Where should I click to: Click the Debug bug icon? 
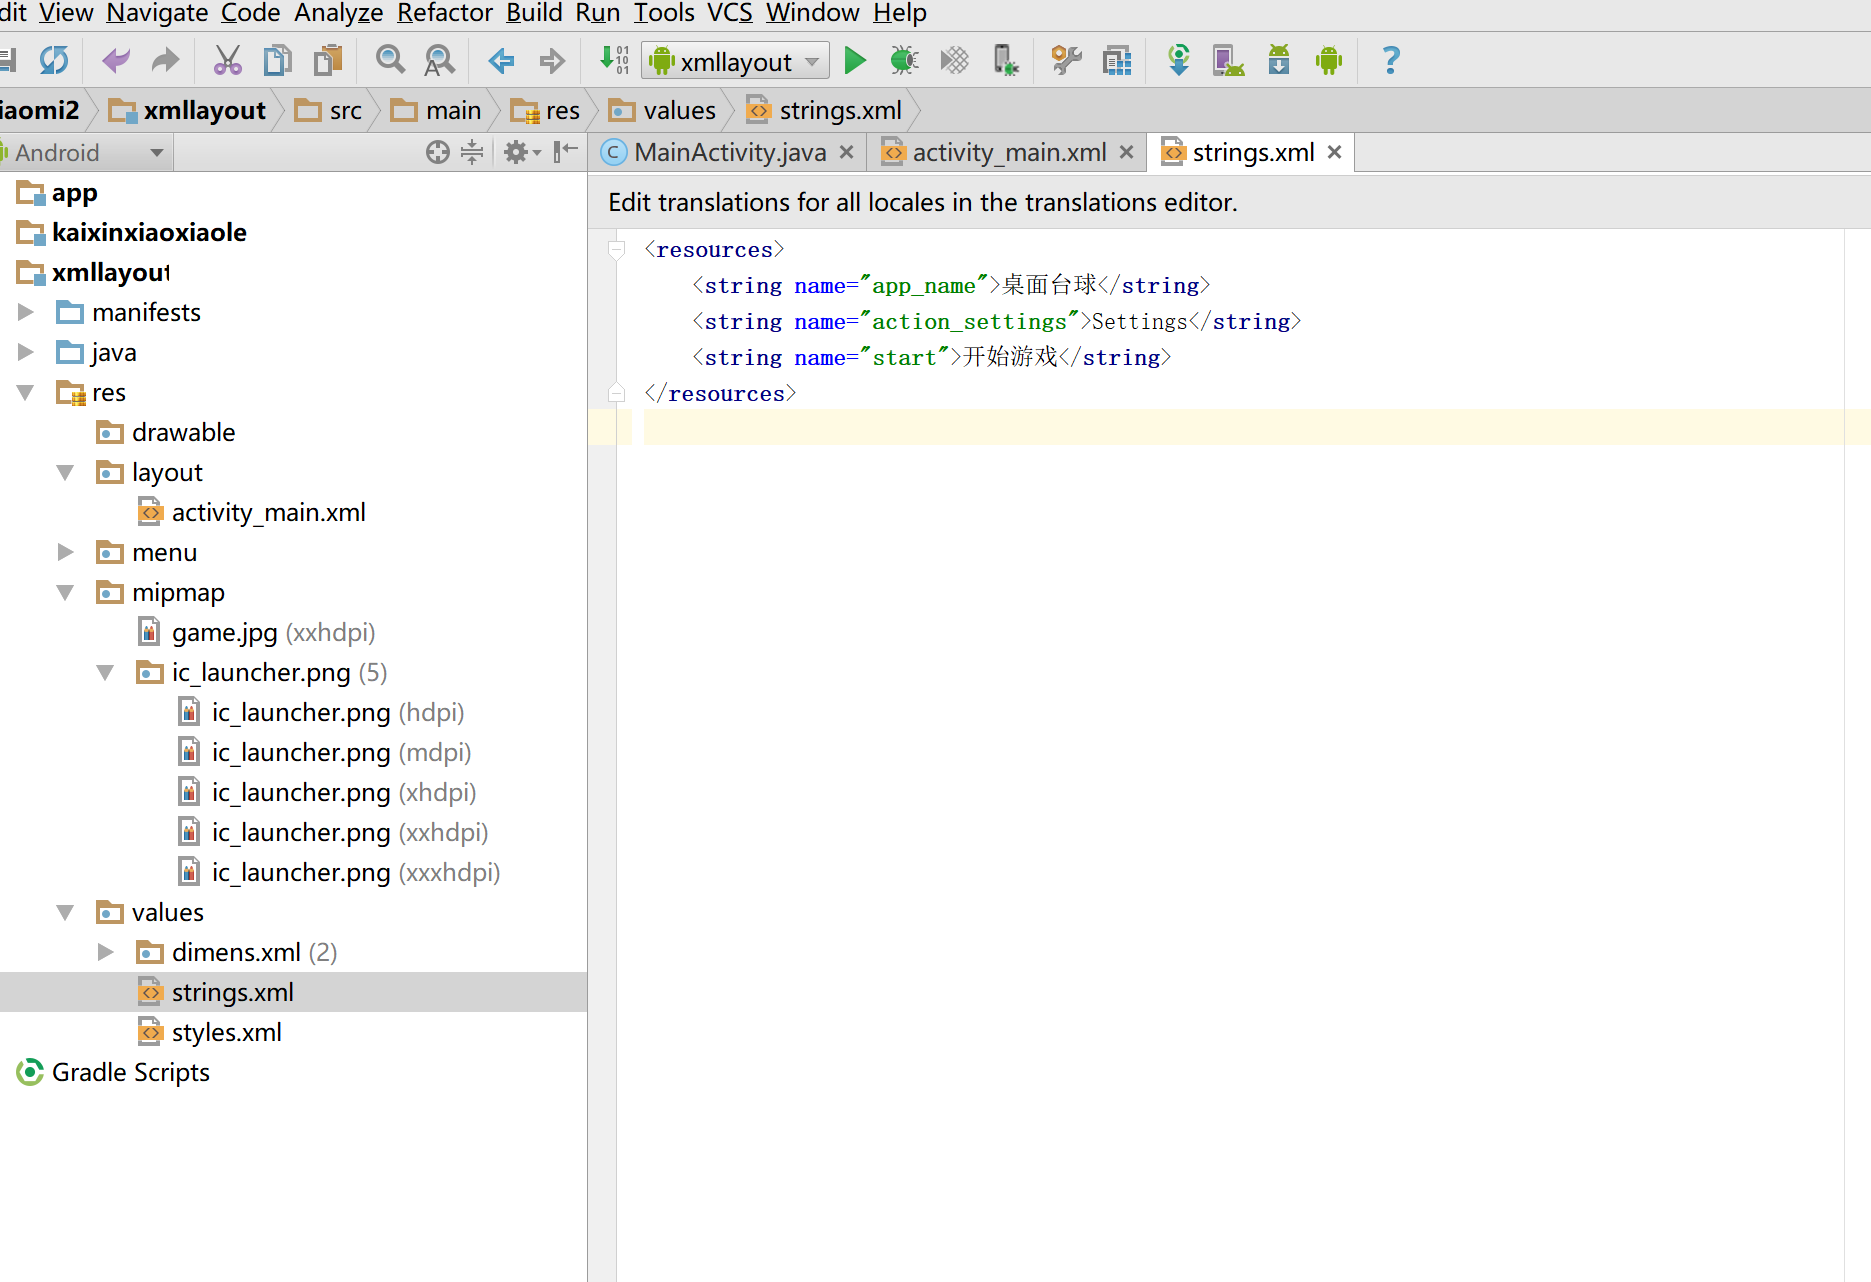point(904,61)
